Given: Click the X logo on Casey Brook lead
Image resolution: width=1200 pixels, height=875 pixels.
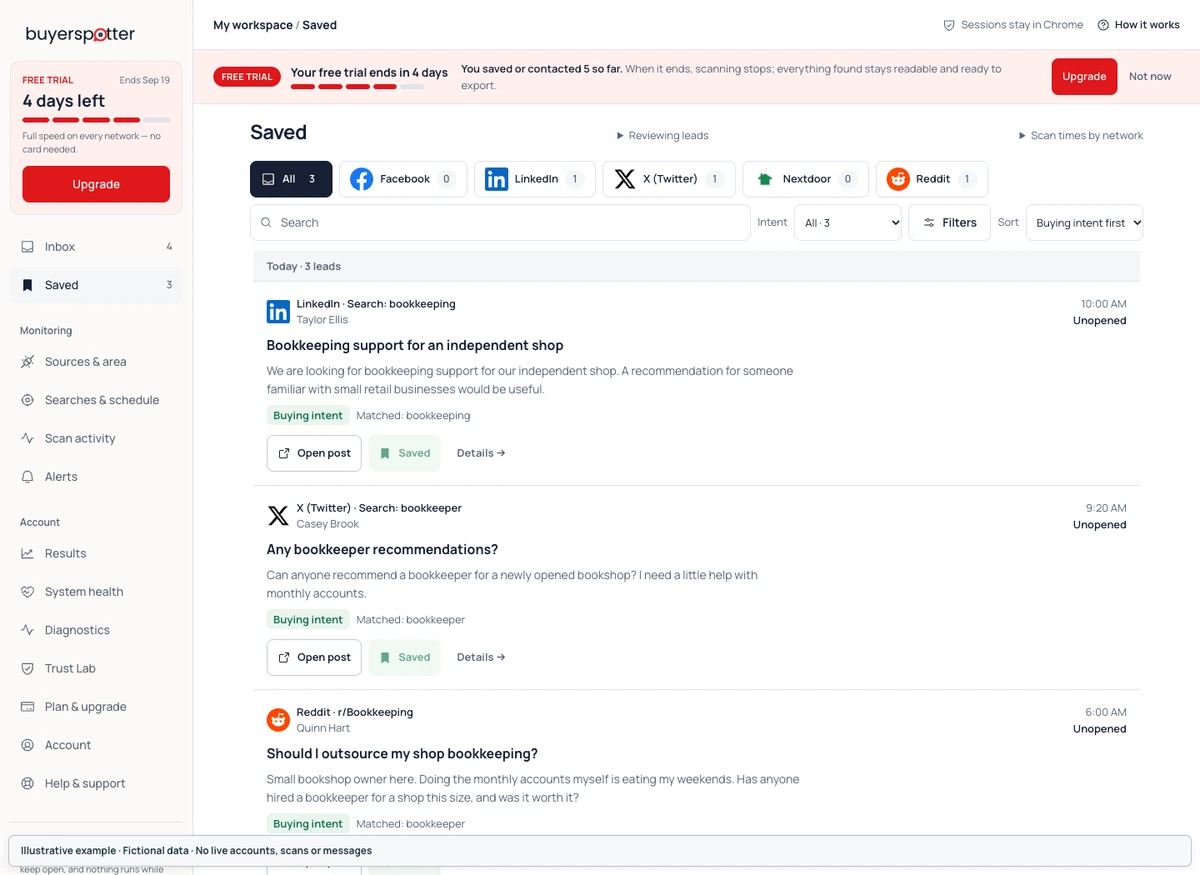Looking at the screenshot, I should (x=278, y=516).
